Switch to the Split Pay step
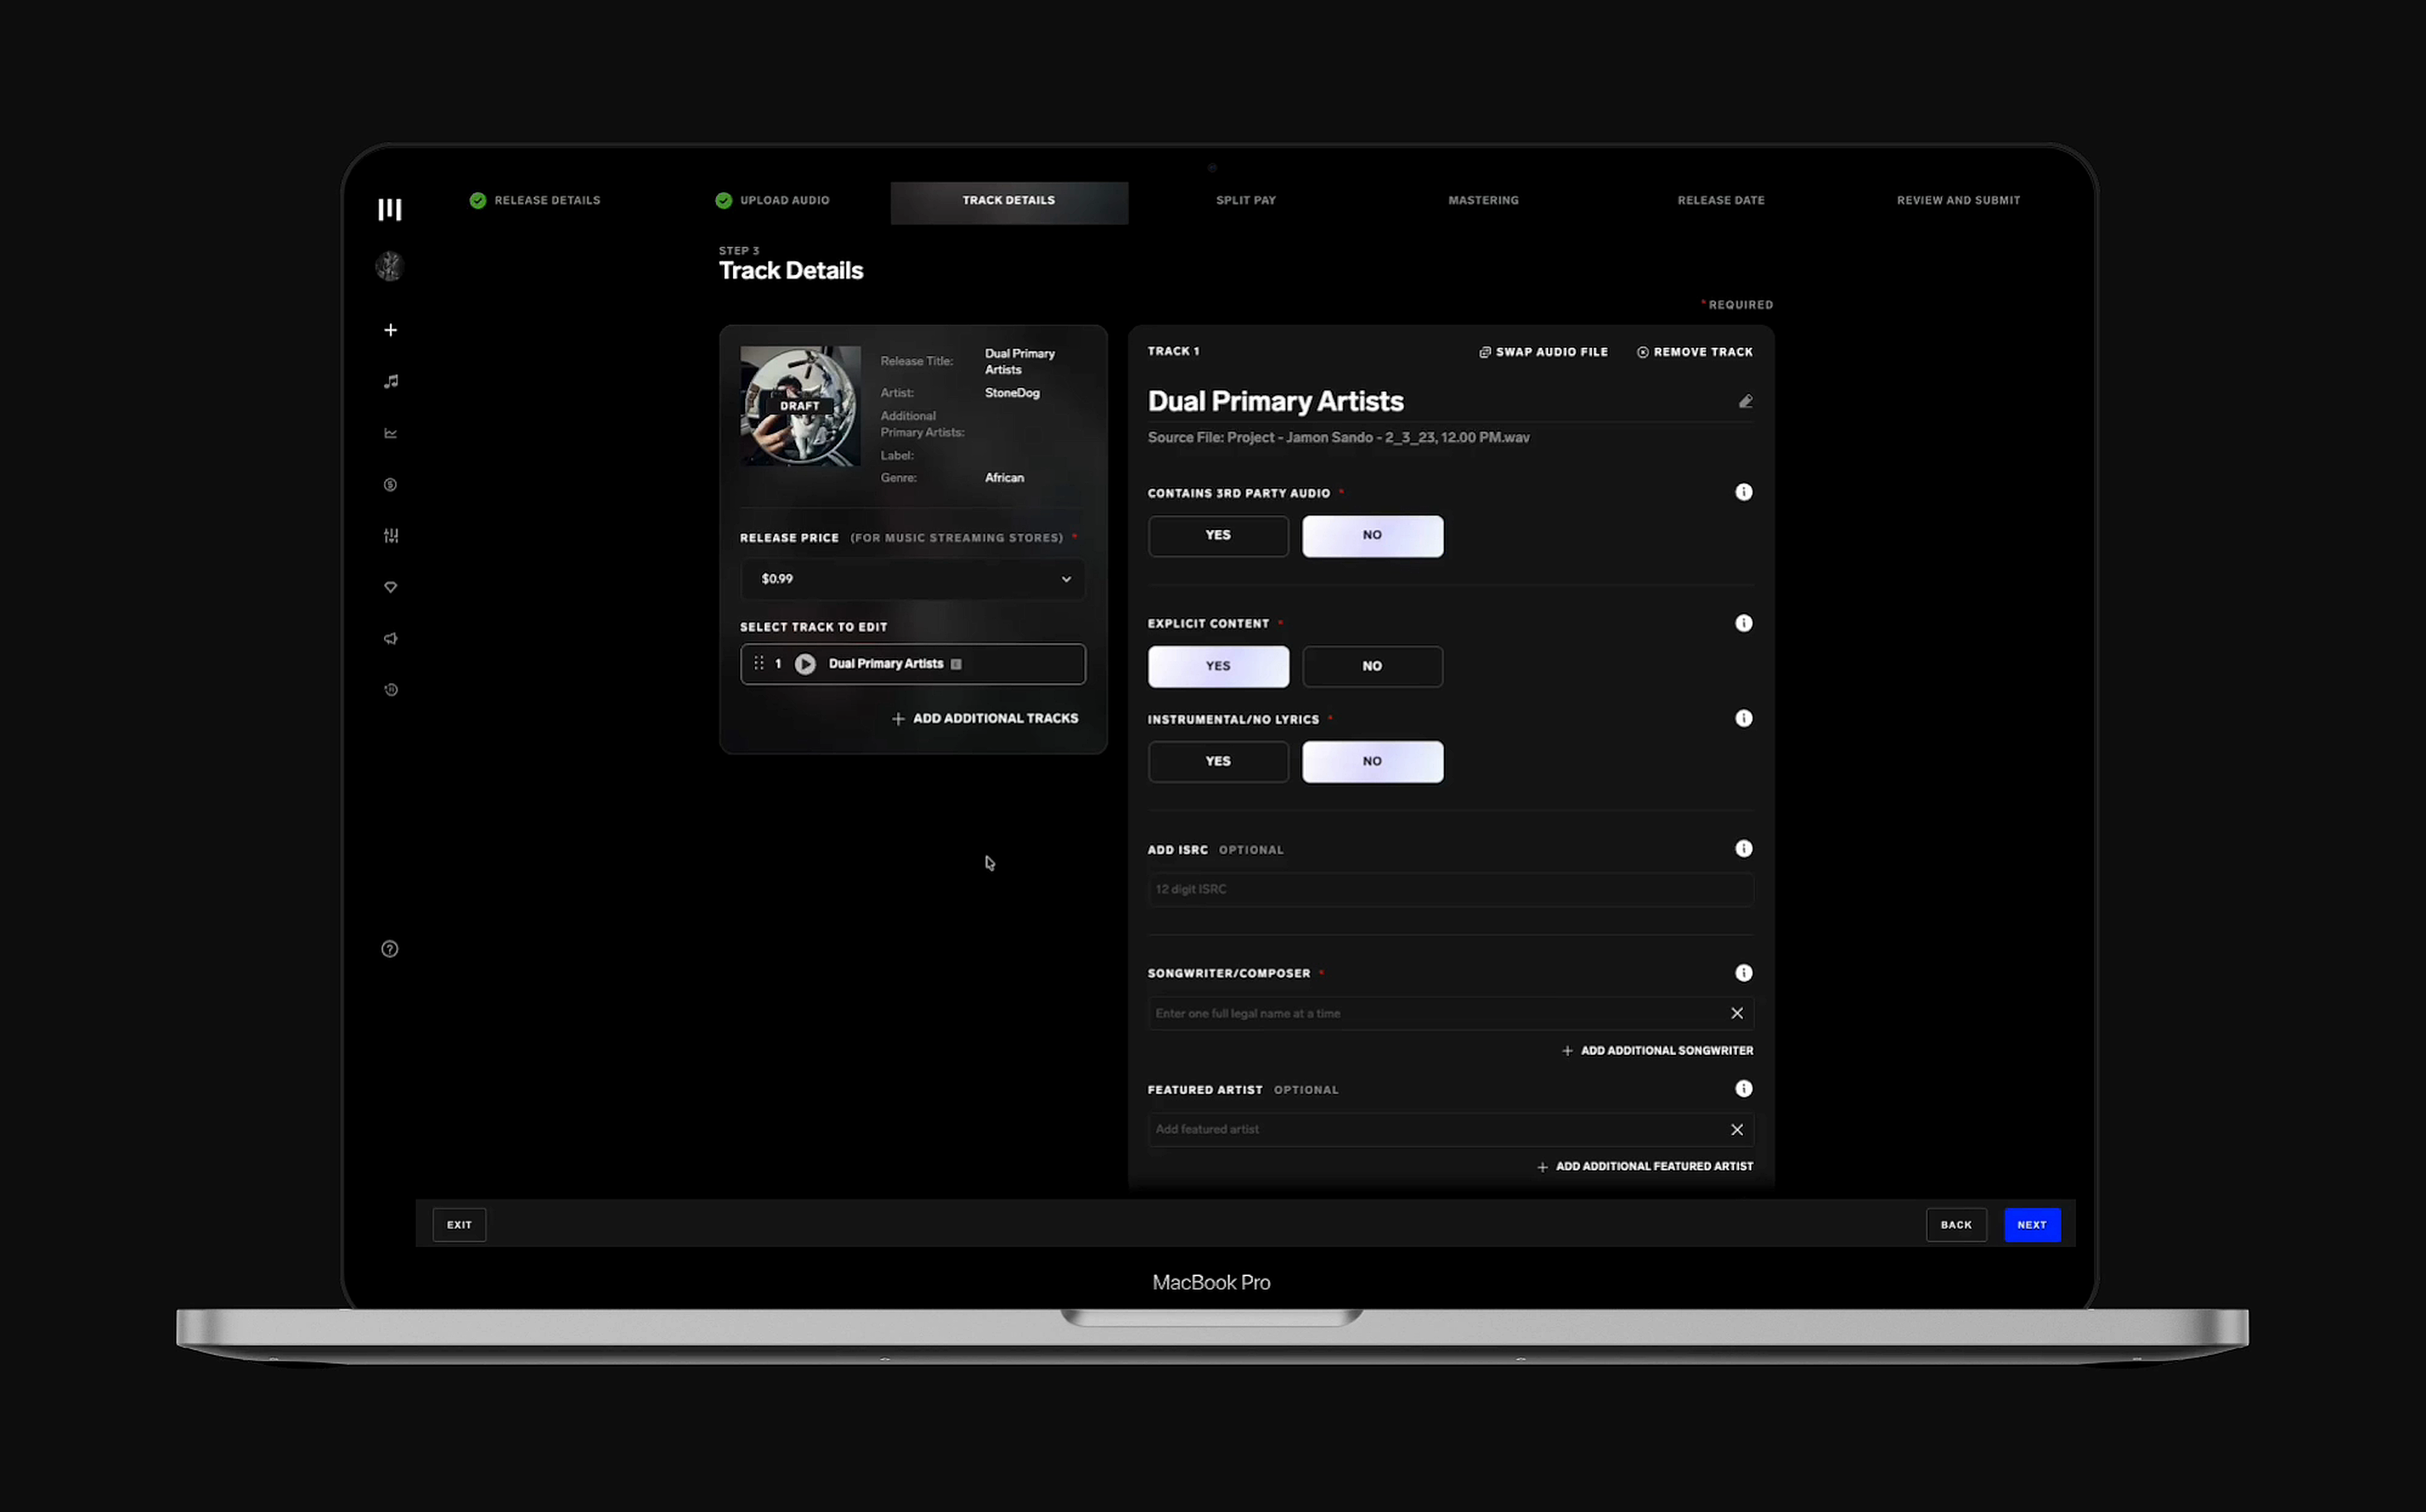The height and width of the screenshot is (1512, 2426). point(1246,200)
